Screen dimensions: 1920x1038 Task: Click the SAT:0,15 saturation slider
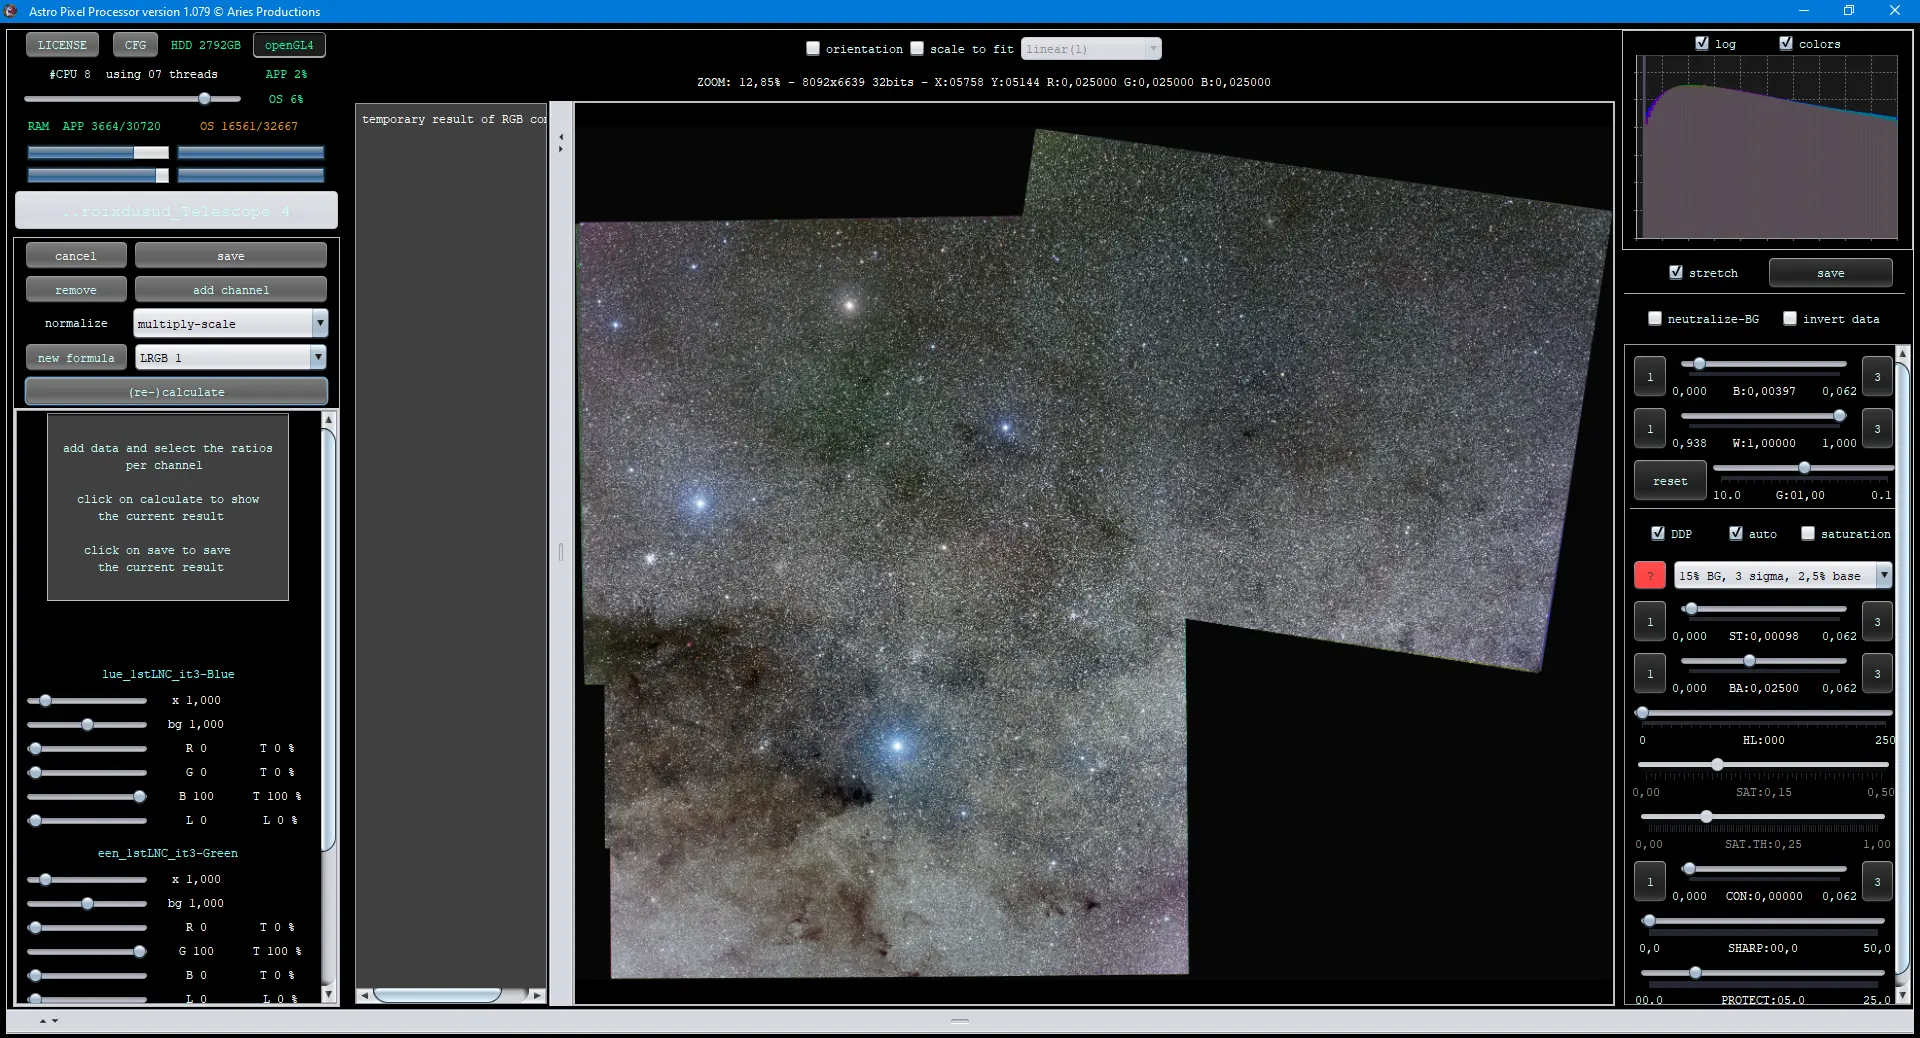1763,765
